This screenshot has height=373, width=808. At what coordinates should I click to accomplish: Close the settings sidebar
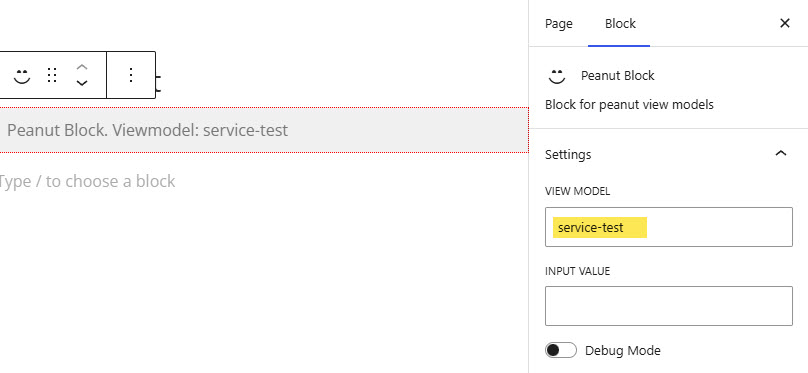tap(785, 23)
